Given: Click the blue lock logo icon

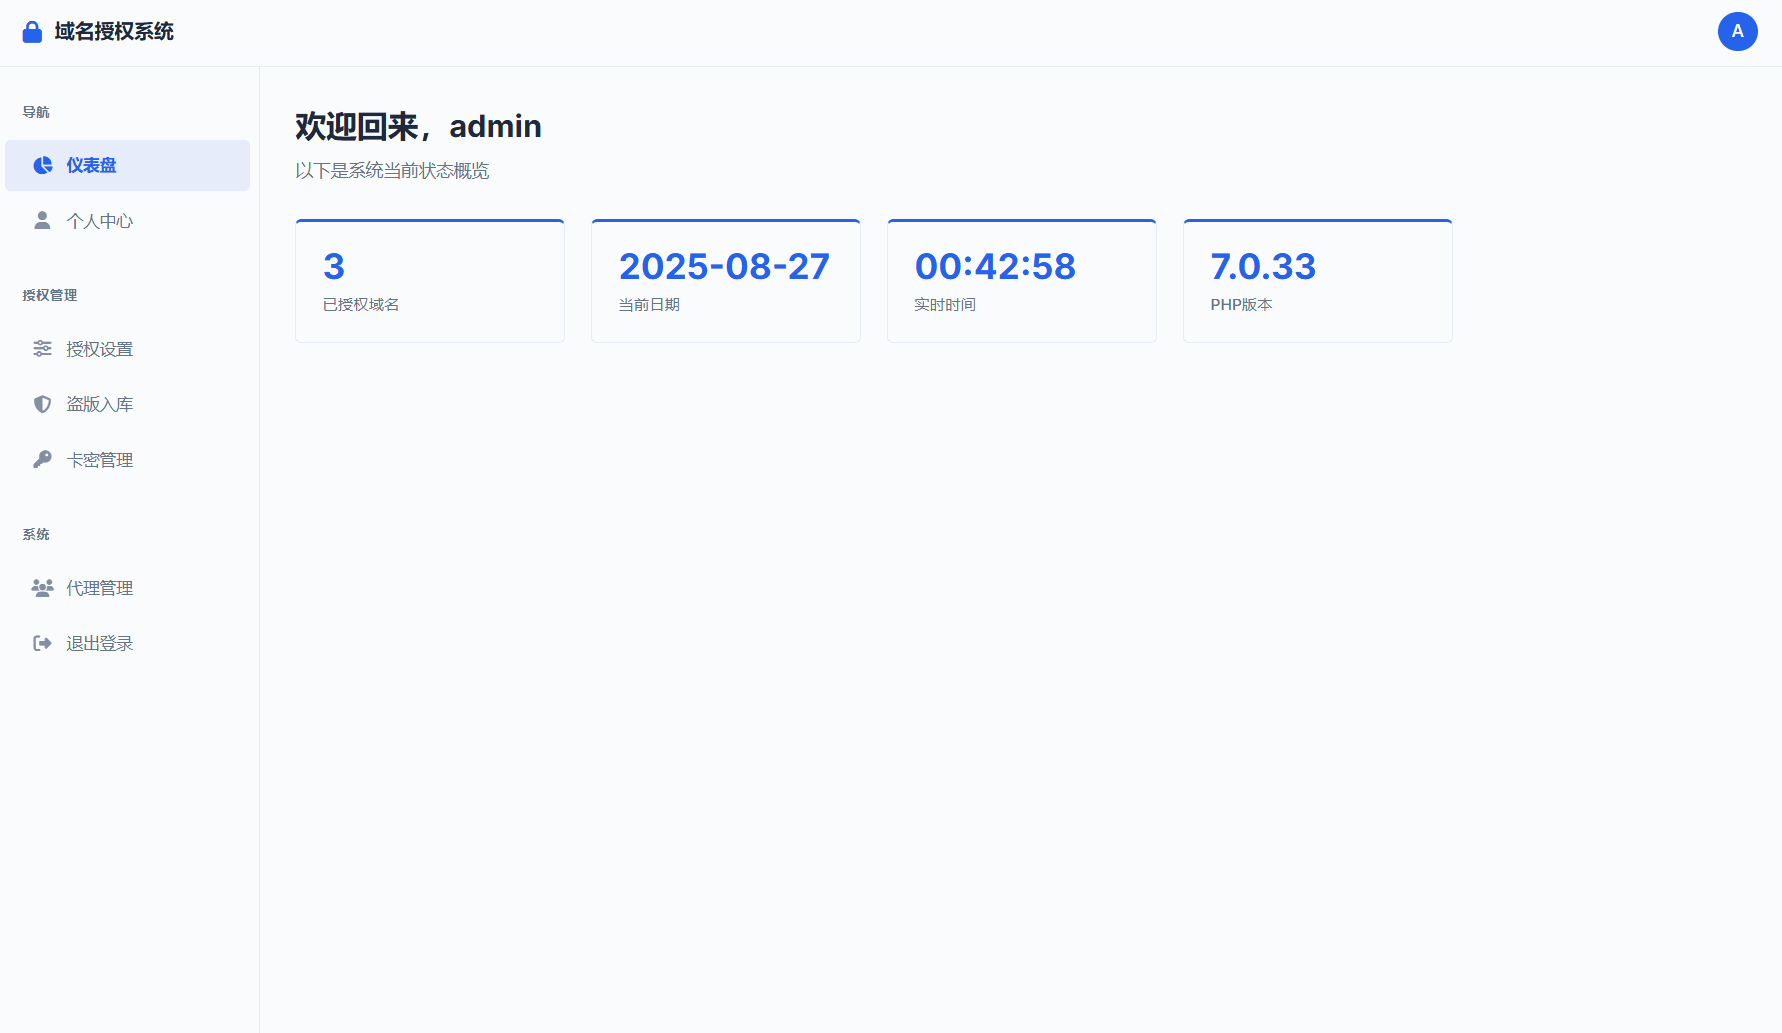Looking at the screenshot, I should point(32,32).
